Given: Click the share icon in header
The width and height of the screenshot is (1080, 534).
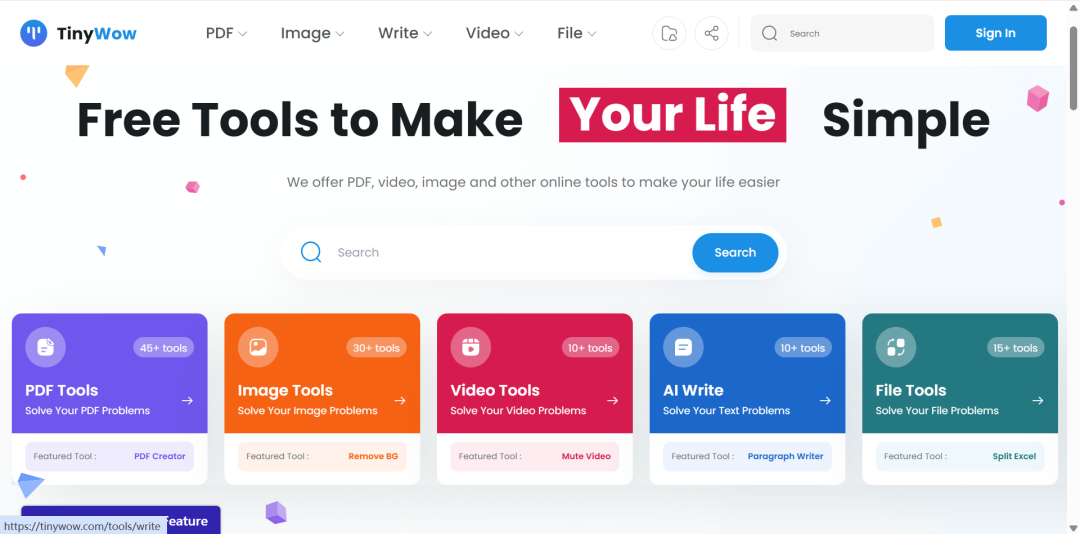Looking at the screenshot, I should (711, 33).
